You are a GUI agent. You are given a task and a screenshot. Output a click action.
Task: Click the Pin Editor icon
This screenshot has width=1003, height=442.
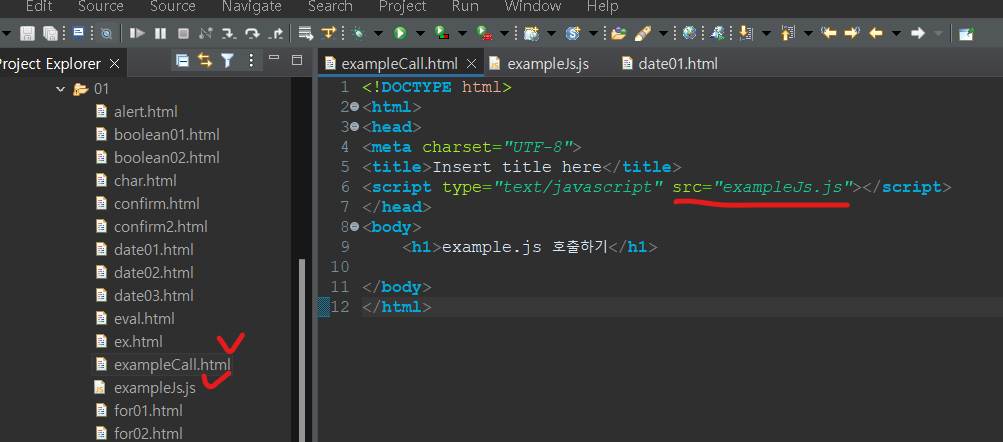click(966, 33)
